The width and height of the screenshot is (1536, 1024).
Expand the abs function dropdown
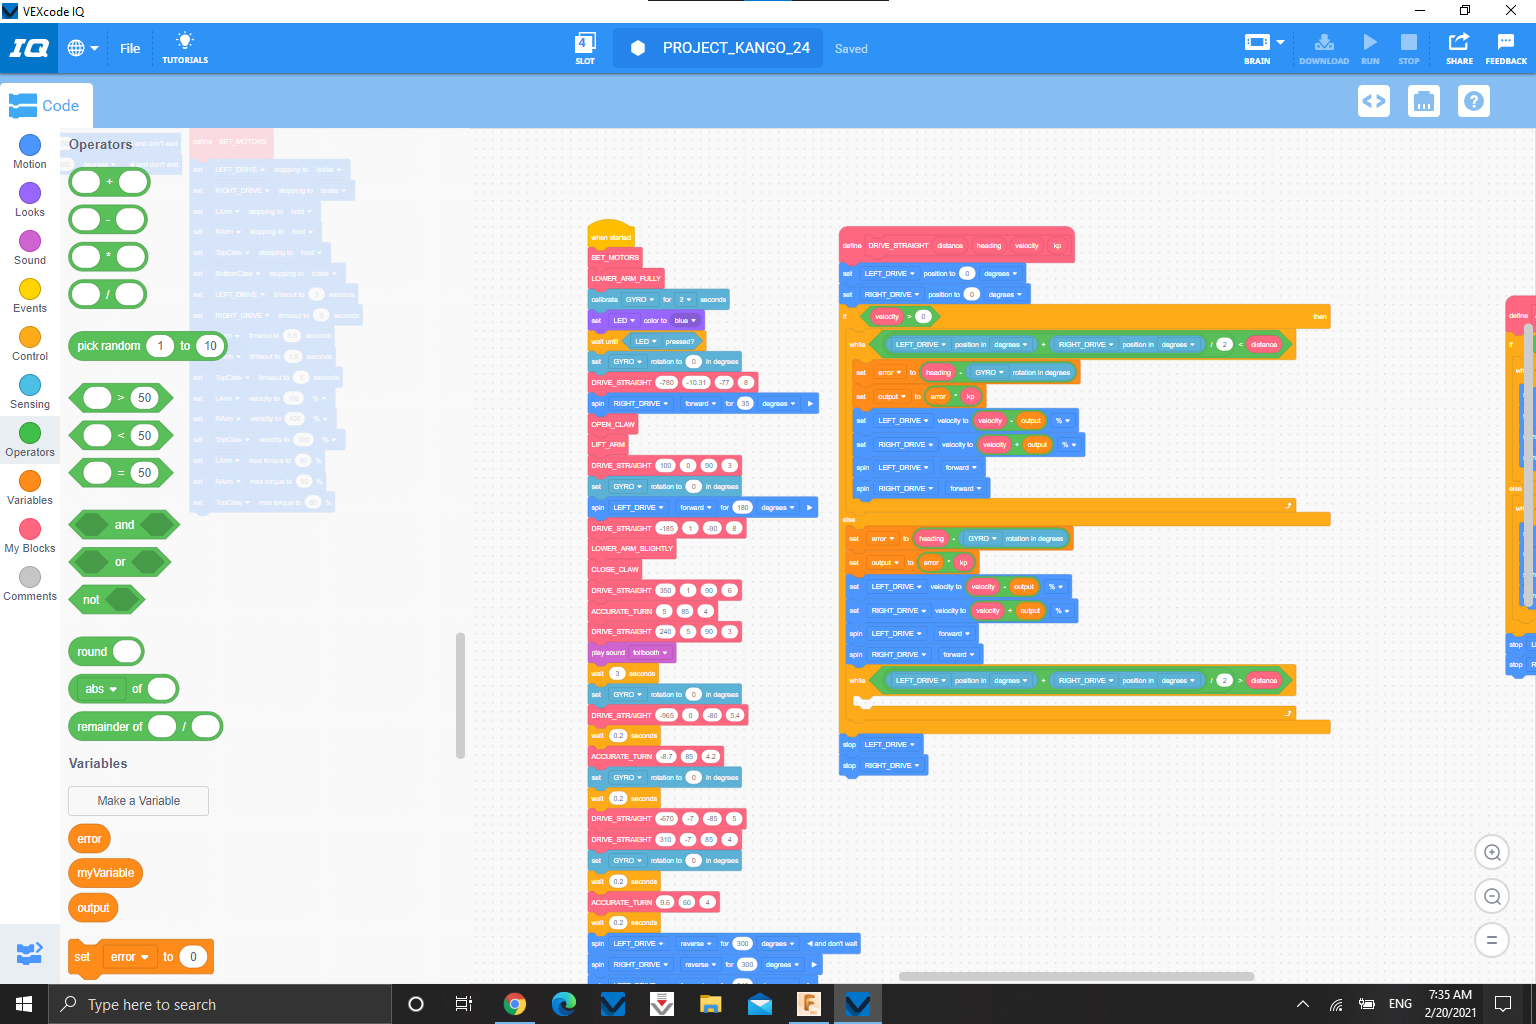coord(113,690)
